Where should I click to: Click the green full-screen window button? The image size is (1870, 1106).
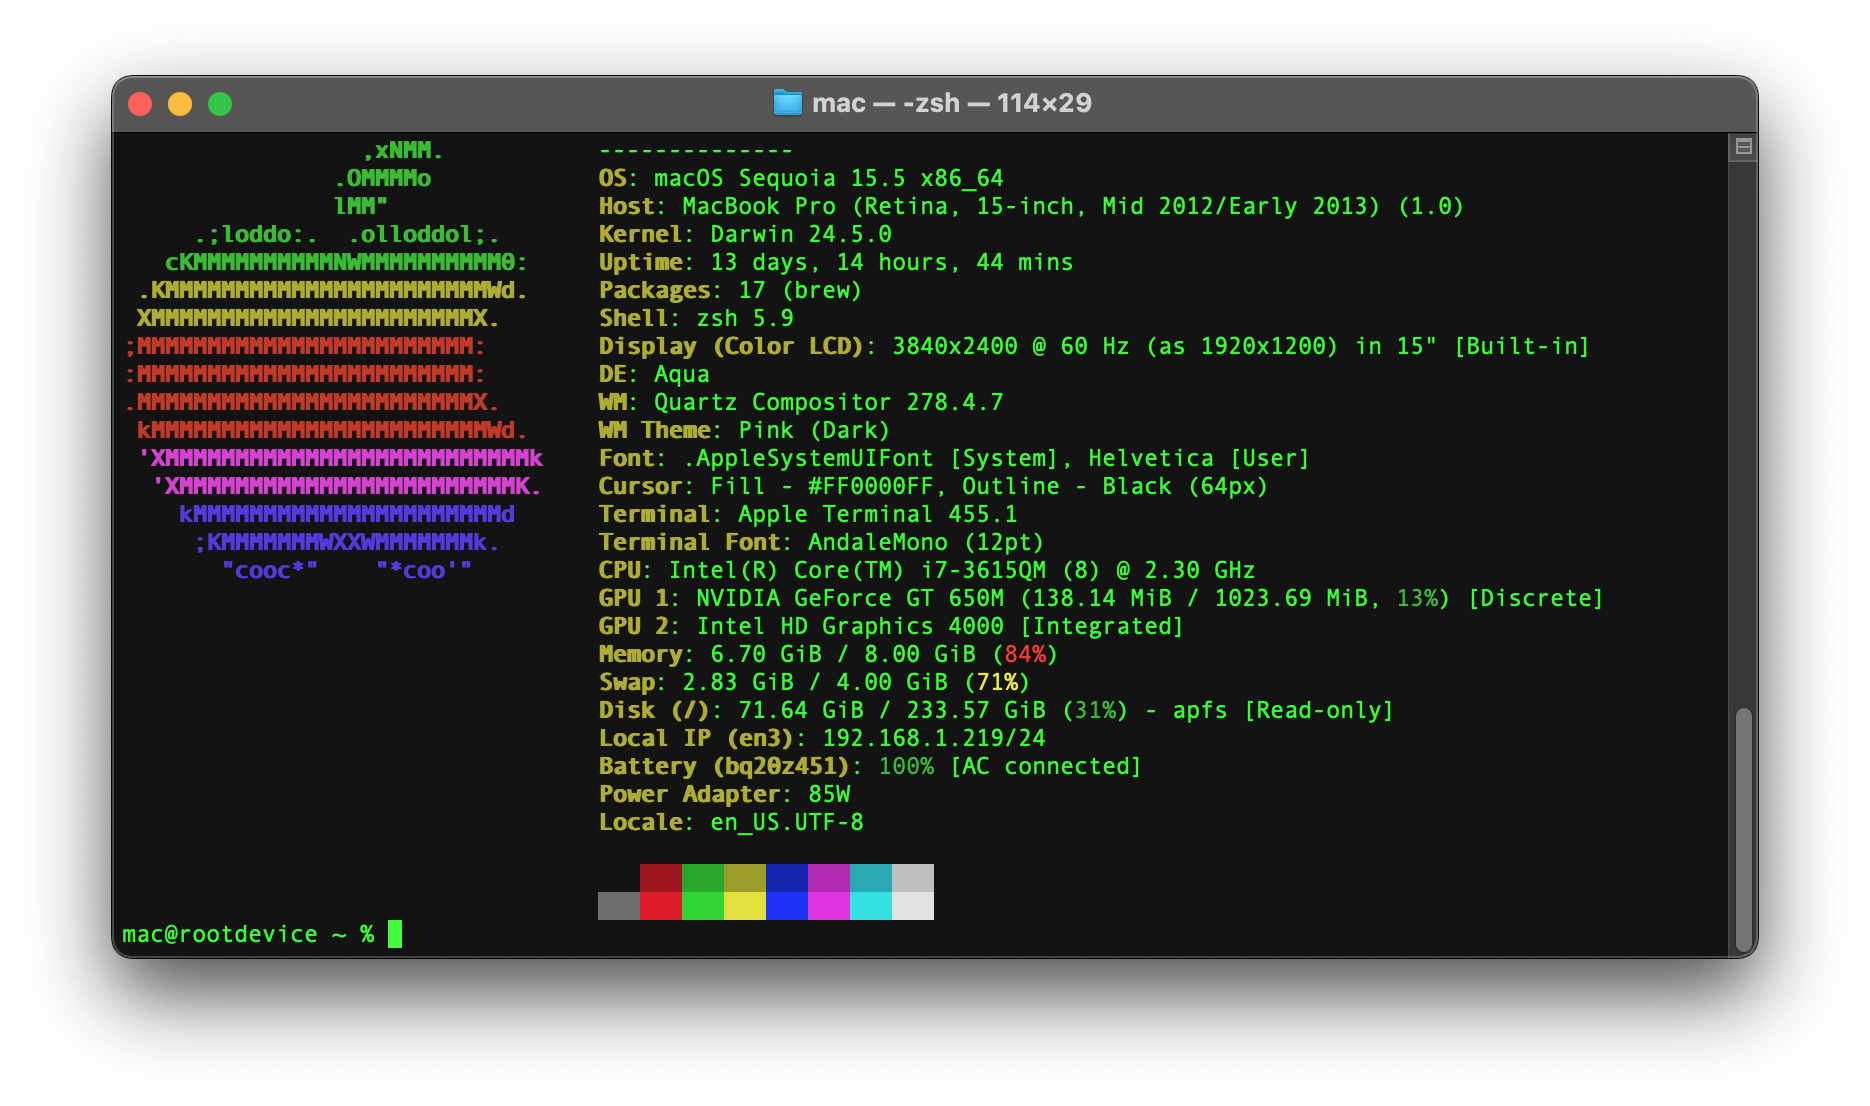pyautogui.click(x=220, y=104)
